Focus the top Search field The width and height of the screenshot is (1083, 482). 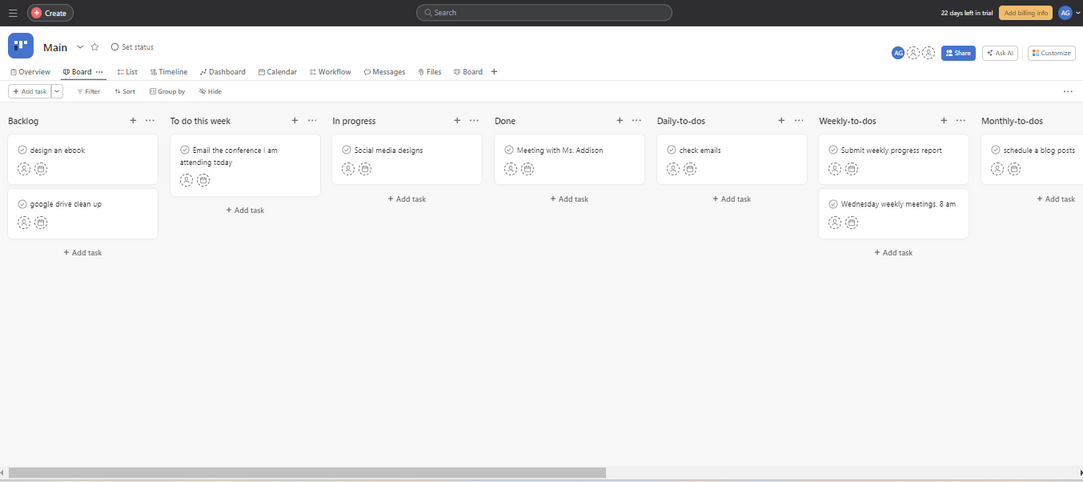point(544,12)
